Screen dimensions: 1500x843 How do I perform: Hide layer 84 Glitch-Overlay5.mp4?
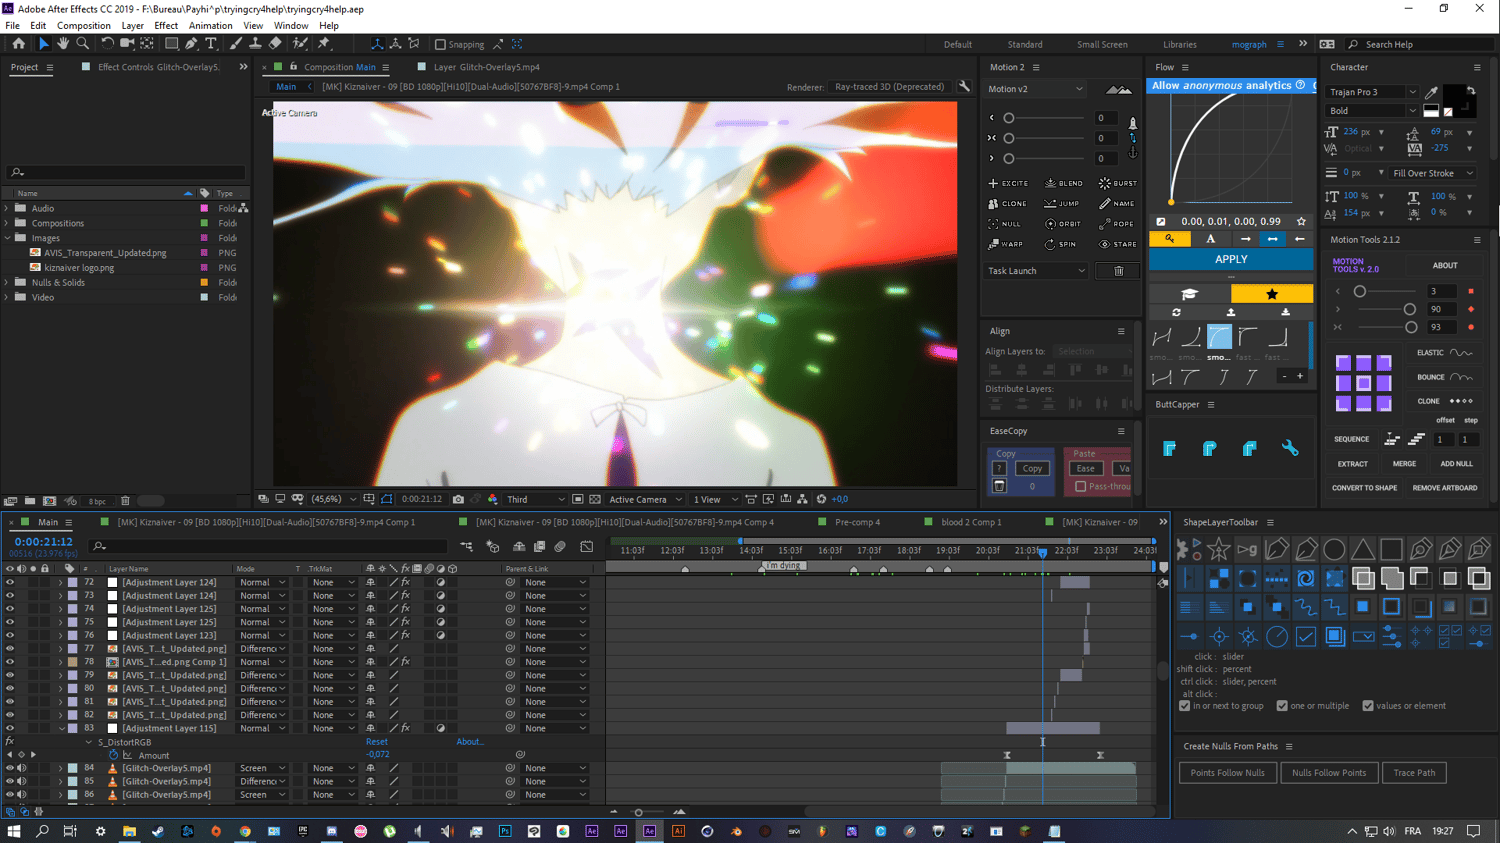[10, 768]
